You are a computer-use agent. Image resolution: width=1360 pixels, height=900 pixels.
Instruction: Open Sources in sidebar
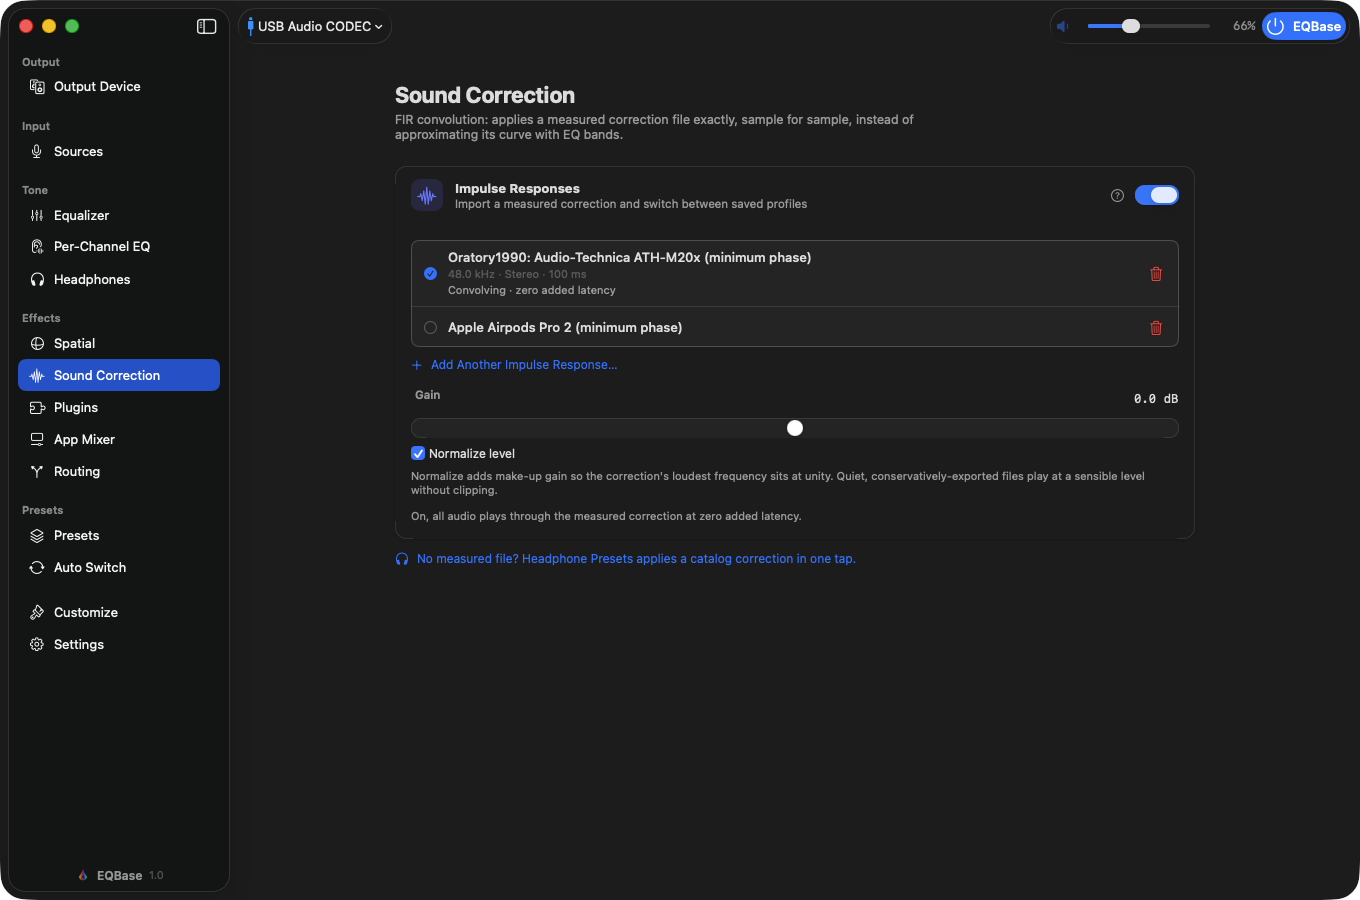pos(119,152)
